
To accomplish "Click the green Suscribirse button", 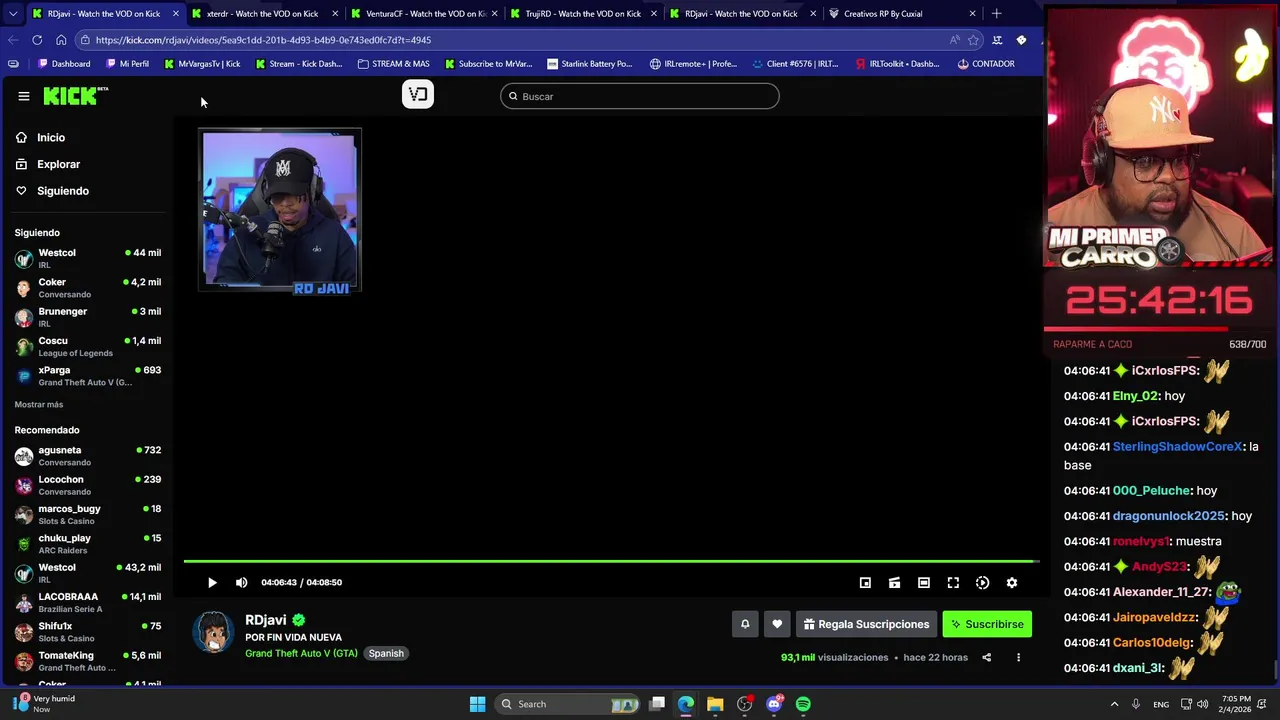I will coord(987,624).
